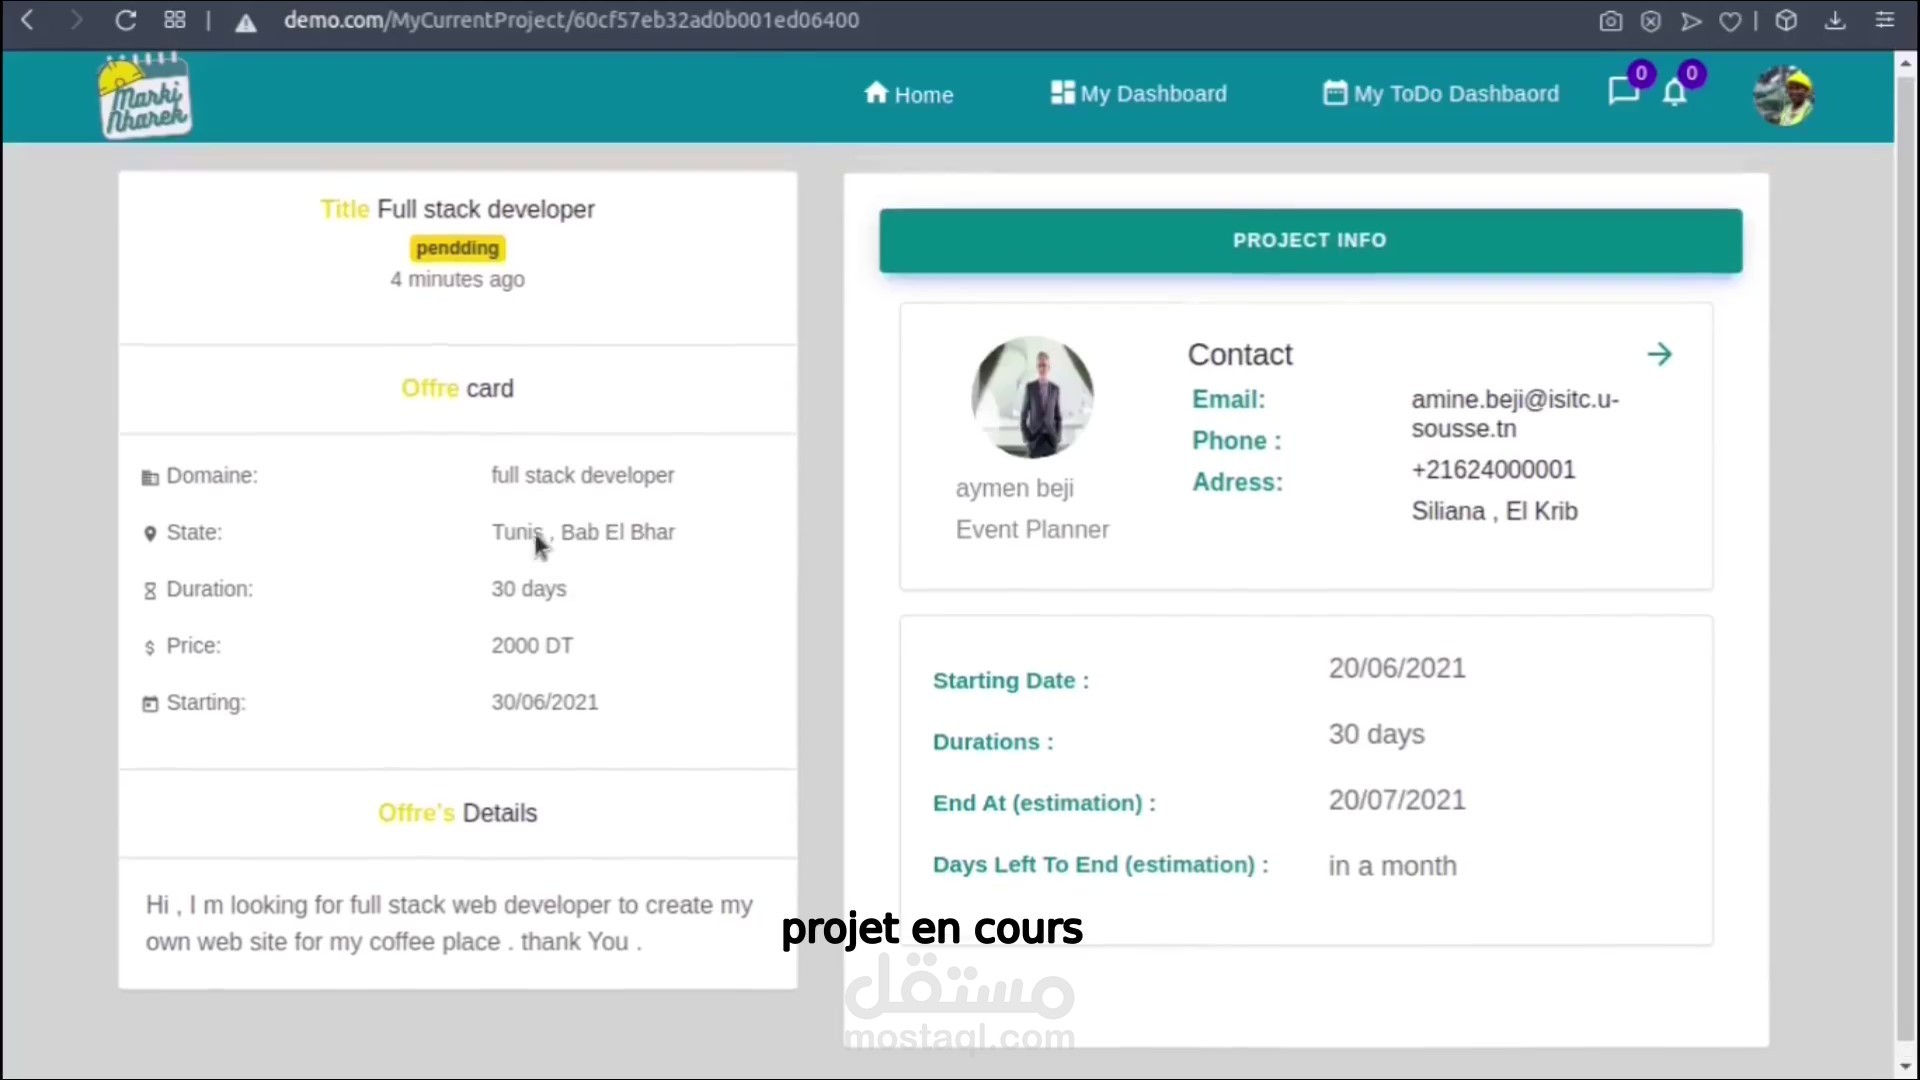Click the tab grid icon in browser

pos(175,20)
